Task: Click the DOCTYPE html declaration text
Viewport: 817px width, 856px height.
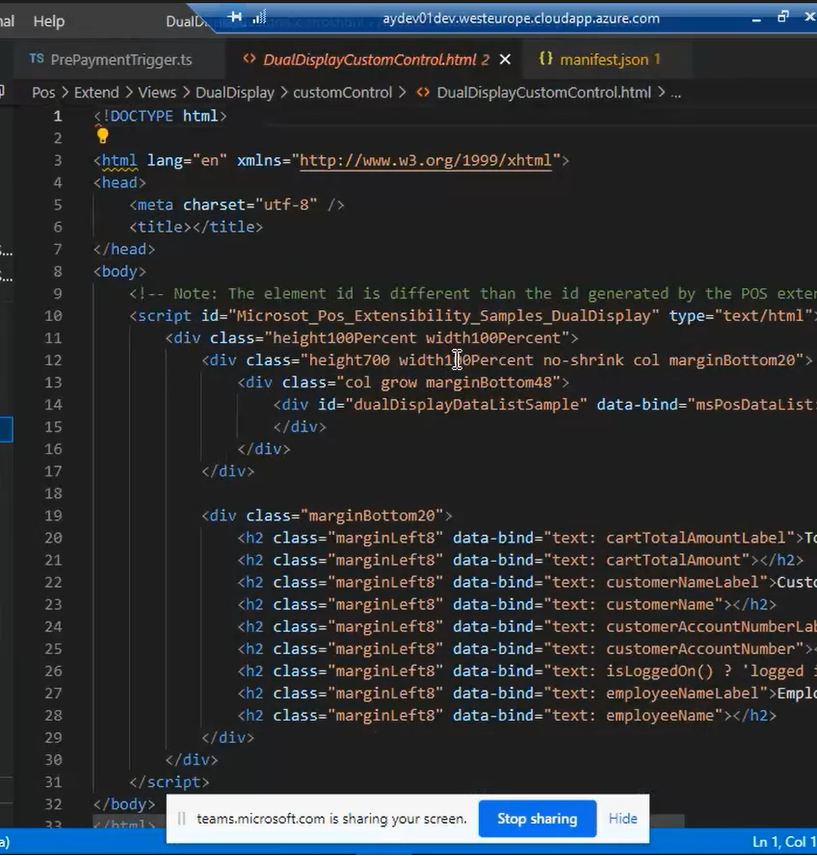Action: 160,116
